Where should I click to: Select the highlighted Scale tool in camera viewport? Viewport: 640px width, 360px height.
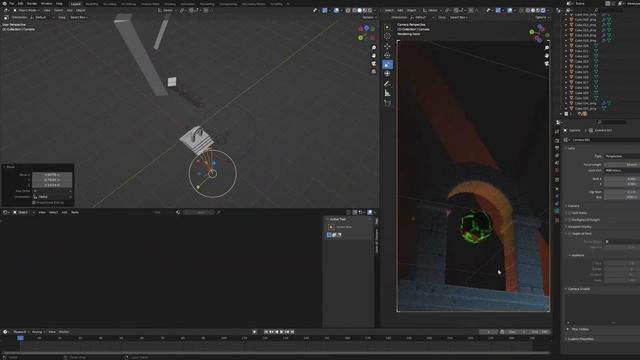tap(387, 64)
